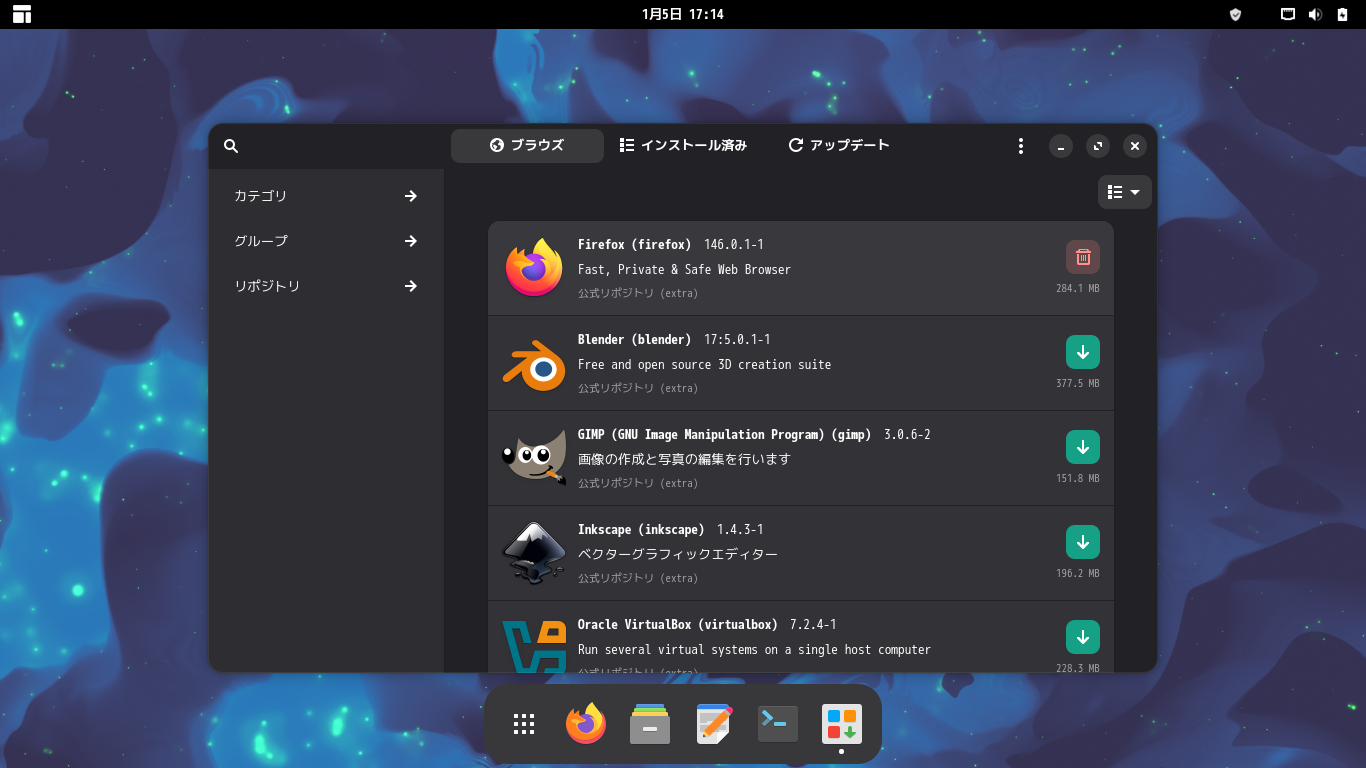Image resolution: width=1366 pixels, height=768 pixels.
Task: Switch to the アップデート tab
Action: (x=839, y=146)
